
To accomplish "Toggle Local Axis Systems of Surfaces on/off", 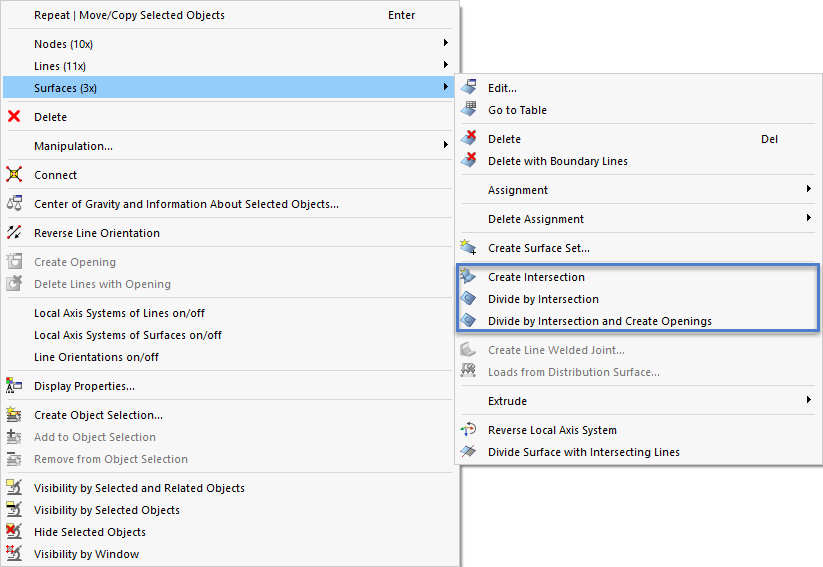I will click(128, 335).
